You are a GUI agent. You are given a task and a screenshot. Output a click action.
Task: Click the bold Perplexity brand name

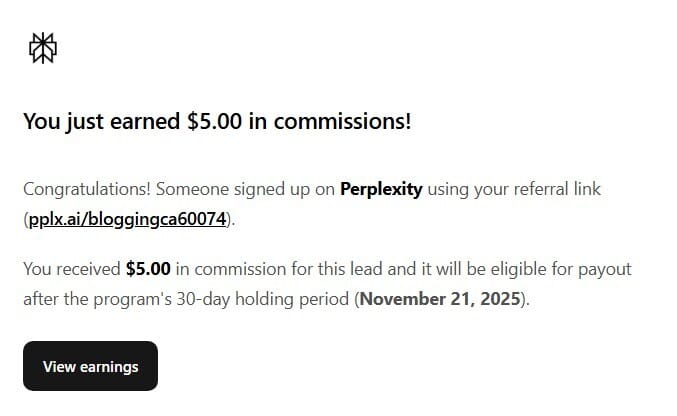coord(381,189)
